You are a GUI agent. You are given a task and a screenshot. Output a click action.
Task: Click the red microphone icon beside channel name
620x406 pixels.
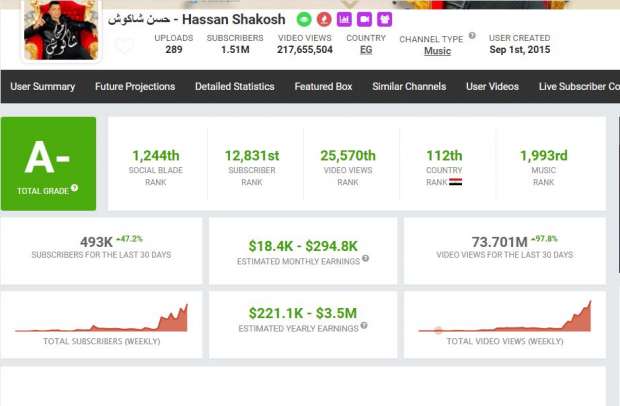324,19
